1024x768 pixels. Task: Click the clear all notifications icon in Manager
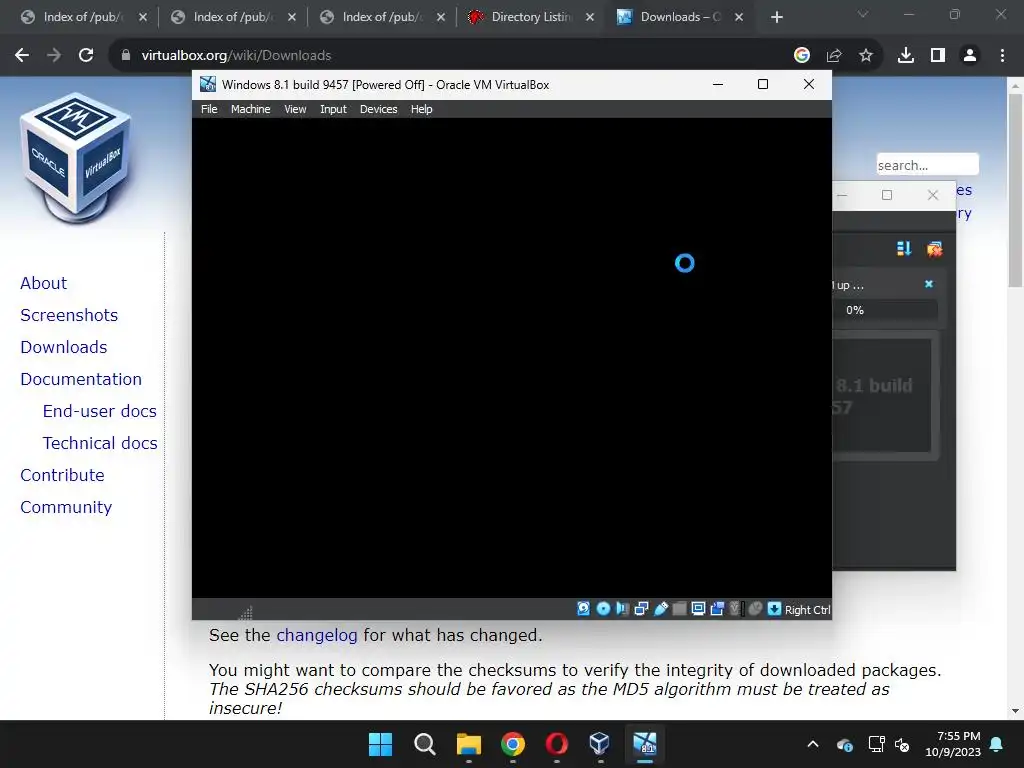(935, 249)
